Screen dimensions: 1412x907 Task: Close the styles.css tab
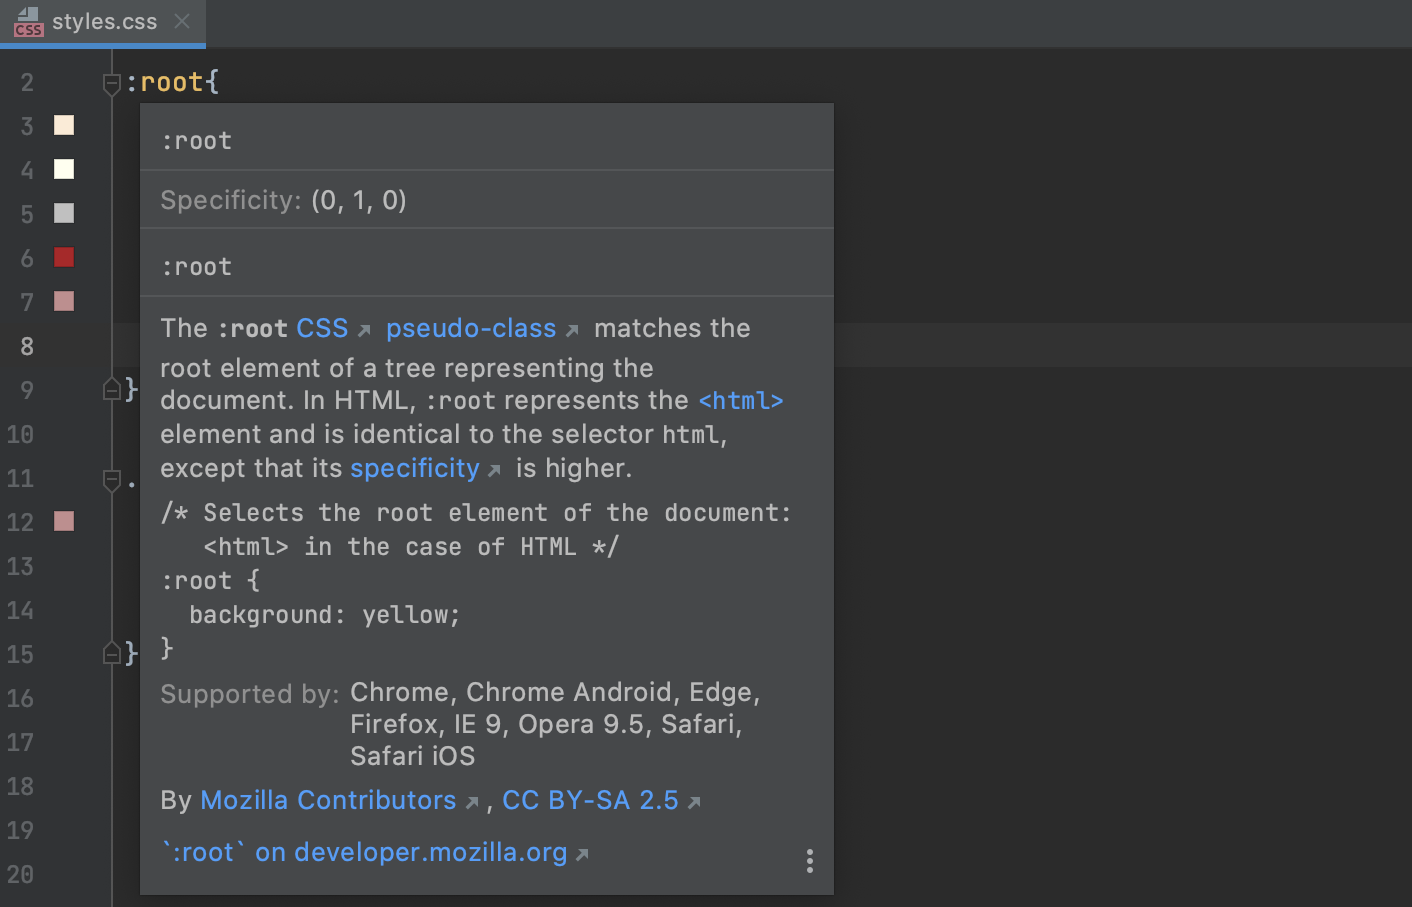(x=182, y=21)
